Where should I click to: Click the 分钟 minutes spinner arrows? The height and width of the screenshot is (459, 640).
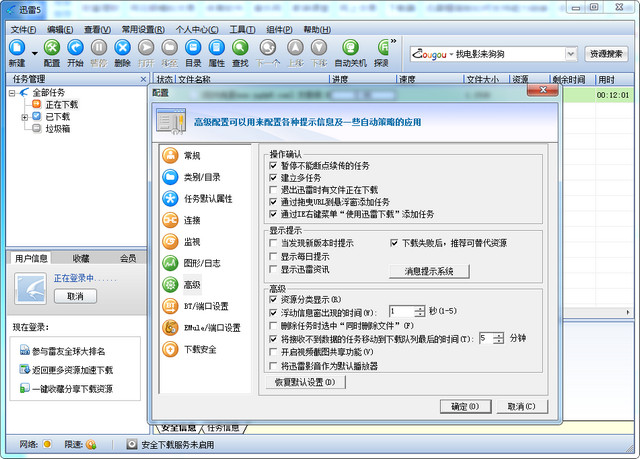(x=499, y=338)
